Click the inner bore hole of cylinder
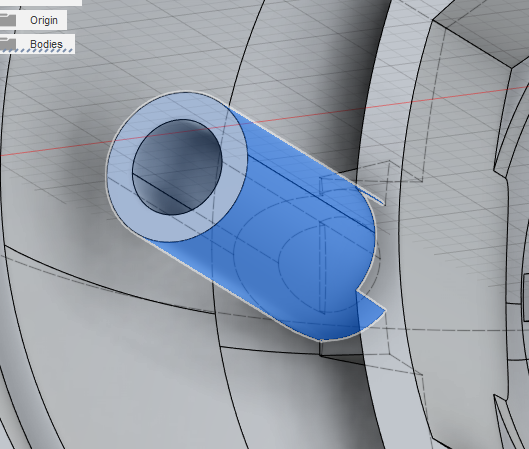This screenshot has height=449, width=529. tap(178, 167)
